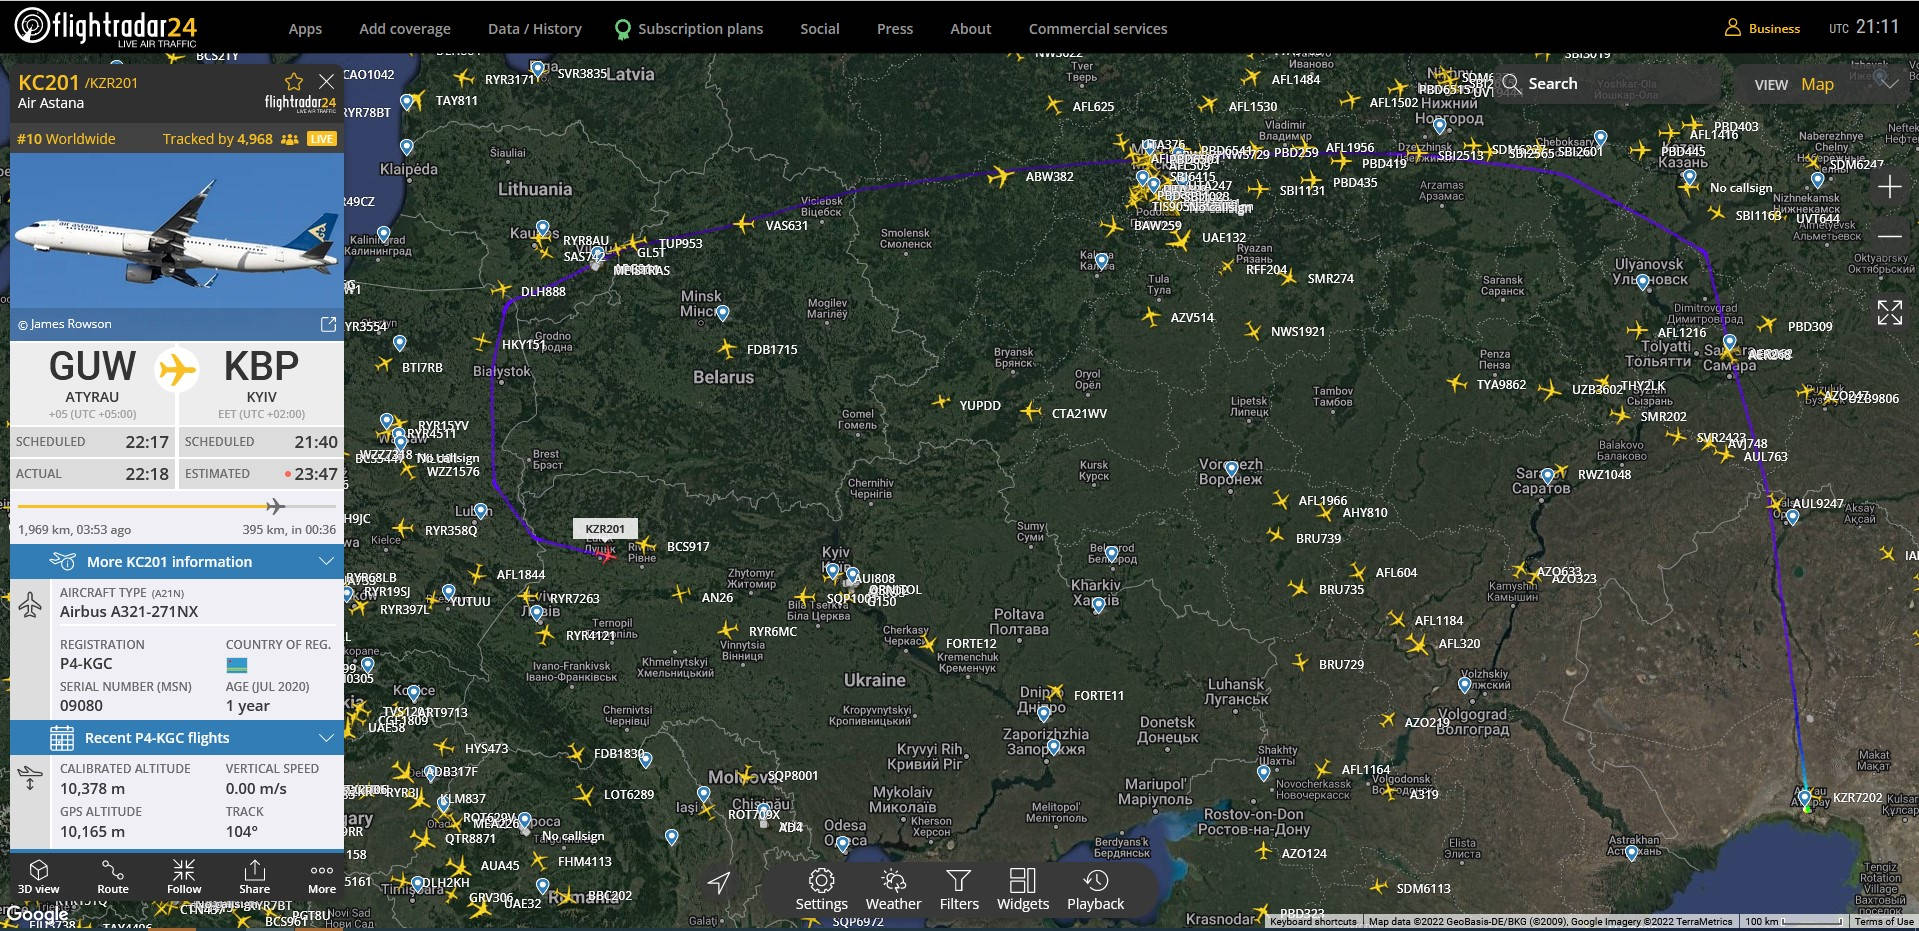Show Route for this flight

point(113,877)
